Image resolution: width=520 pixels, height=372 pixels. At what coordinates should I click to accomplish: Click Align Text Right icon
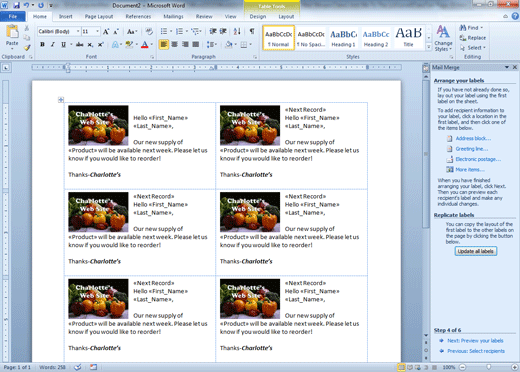185,44
